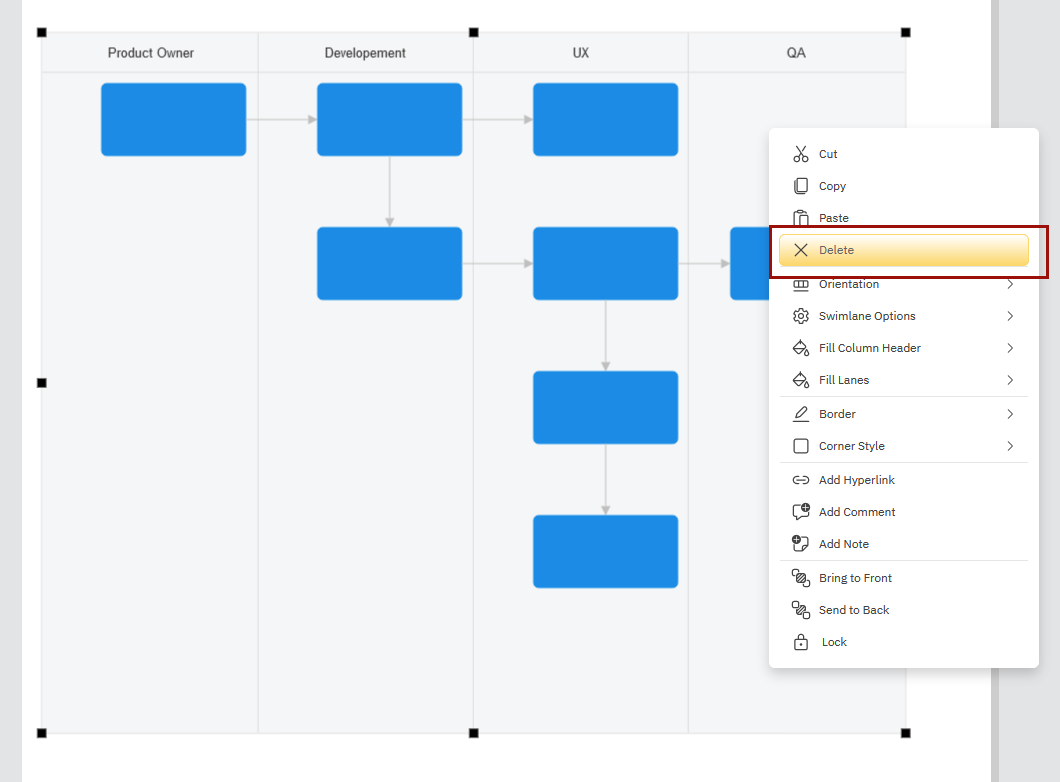Image resolution: width=1060 pixels, height=782 pixels.
Task: Expand the Fill Column Header submenu arrow
Action: point(1010,348)
